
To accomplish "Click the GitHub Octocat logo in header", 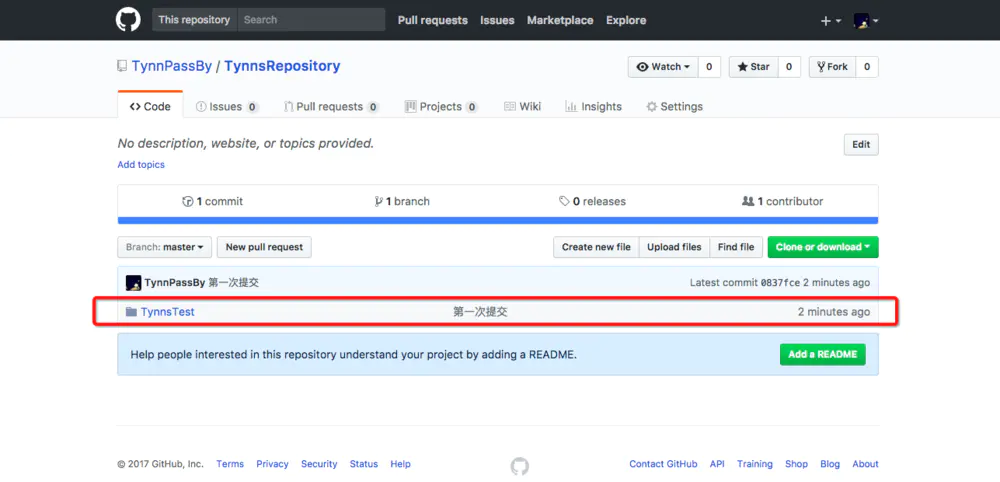I will point(128,20).
